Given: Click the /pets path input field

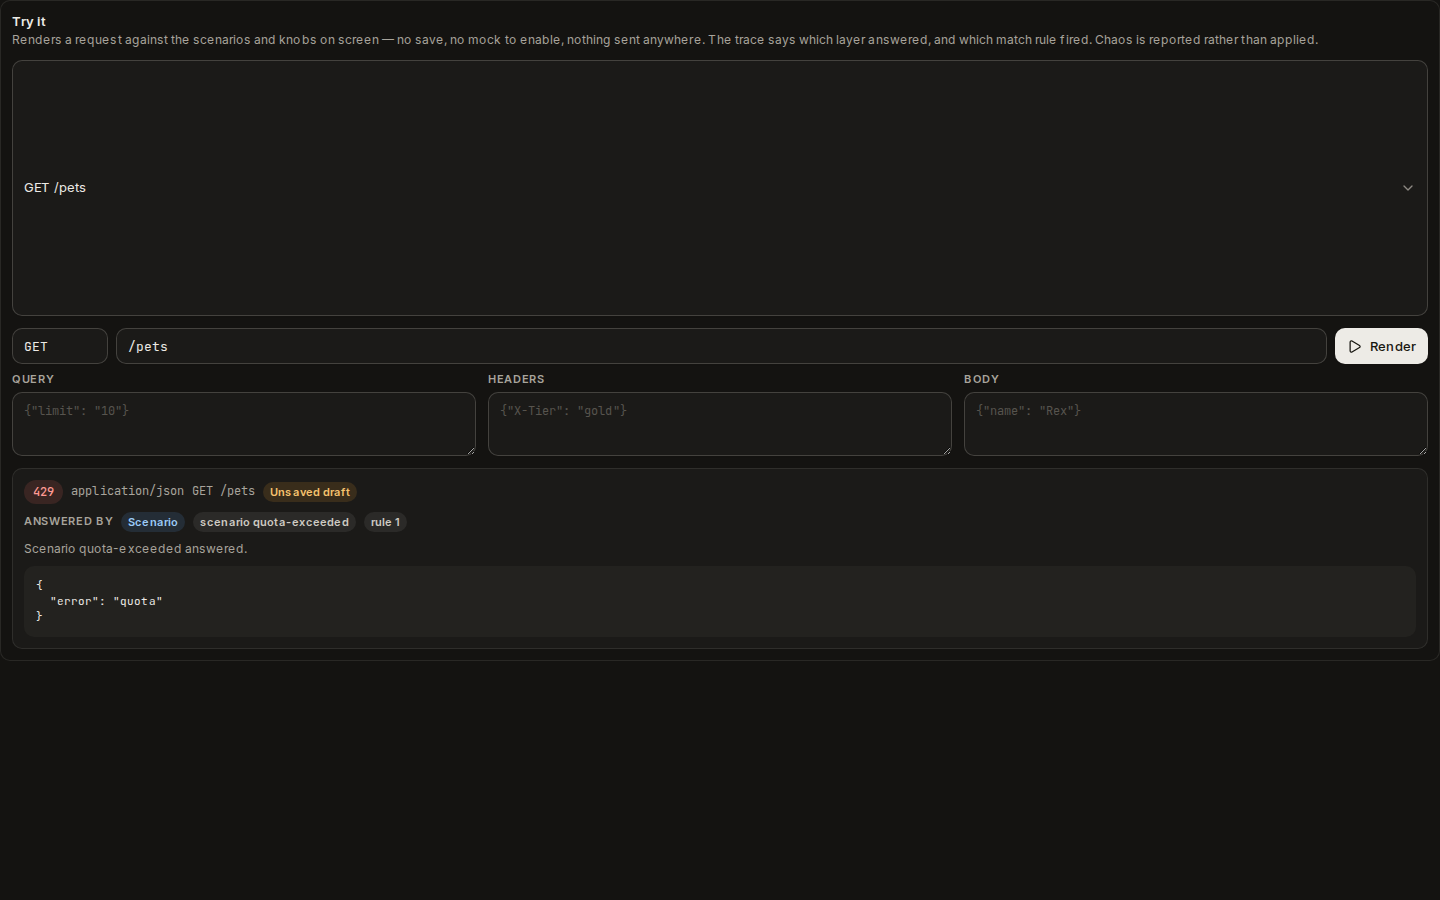Looking at the screenshot, I should 721,346.
